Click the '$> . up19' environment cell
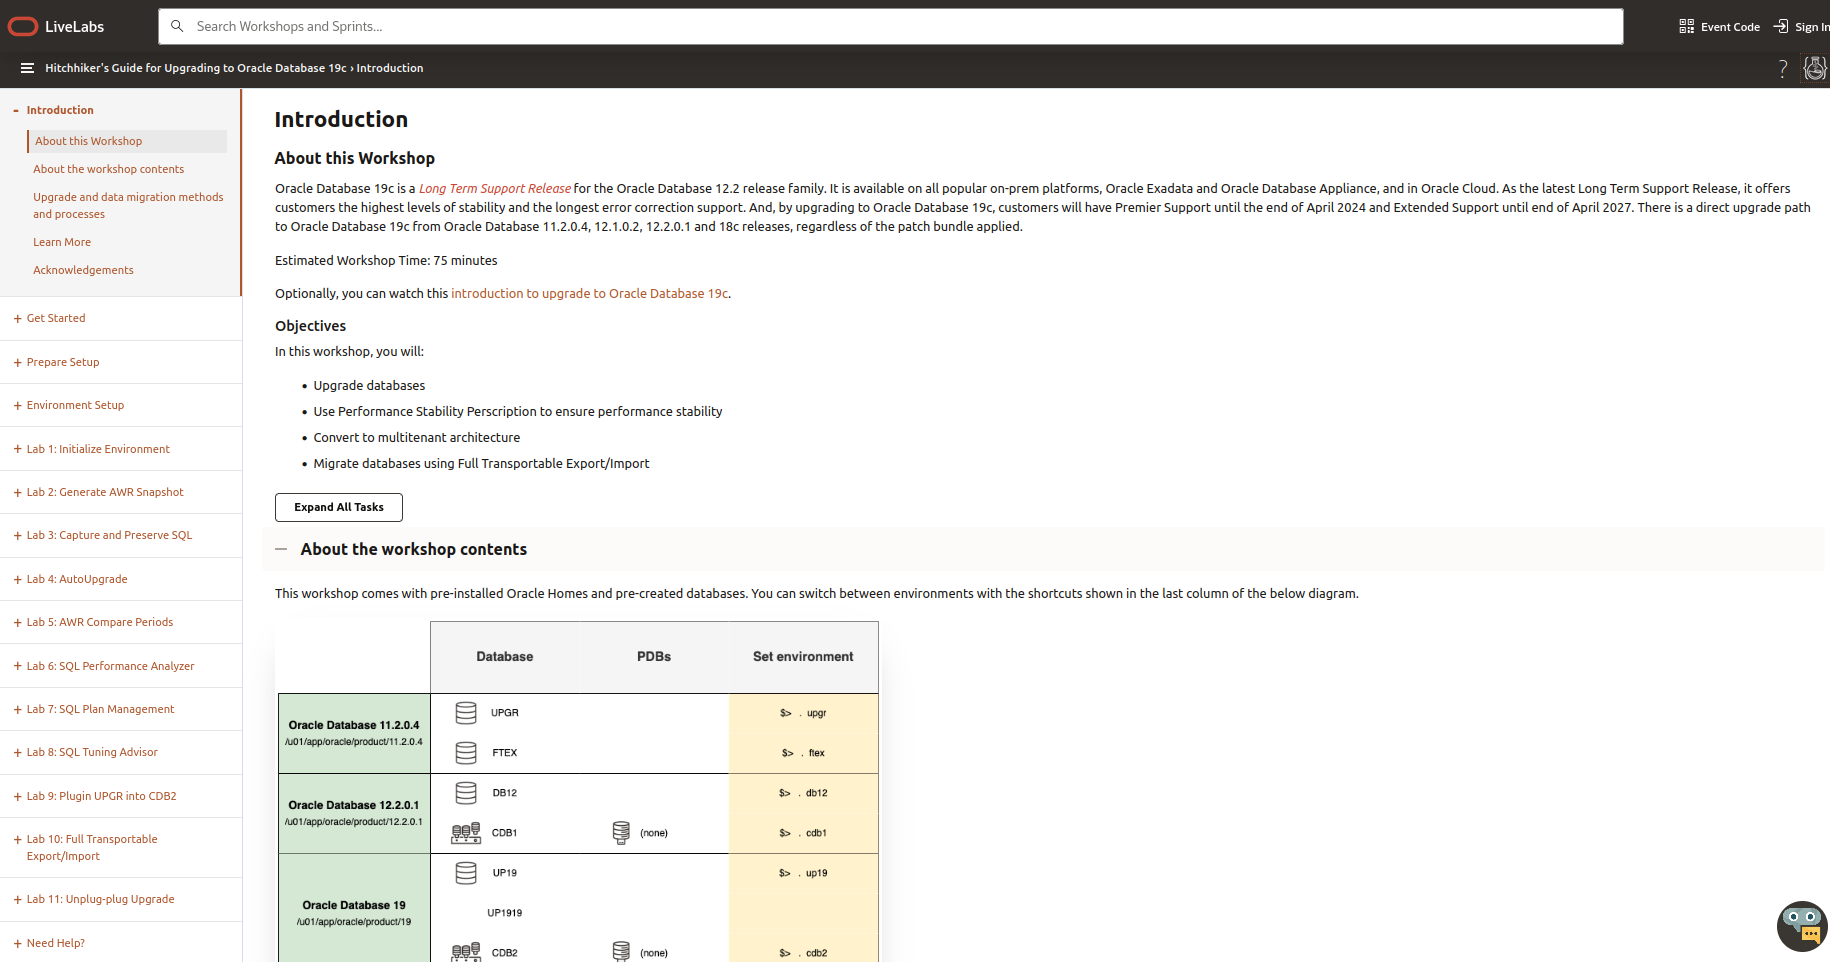The image size is (1830, 962). (x=803, y=873)
